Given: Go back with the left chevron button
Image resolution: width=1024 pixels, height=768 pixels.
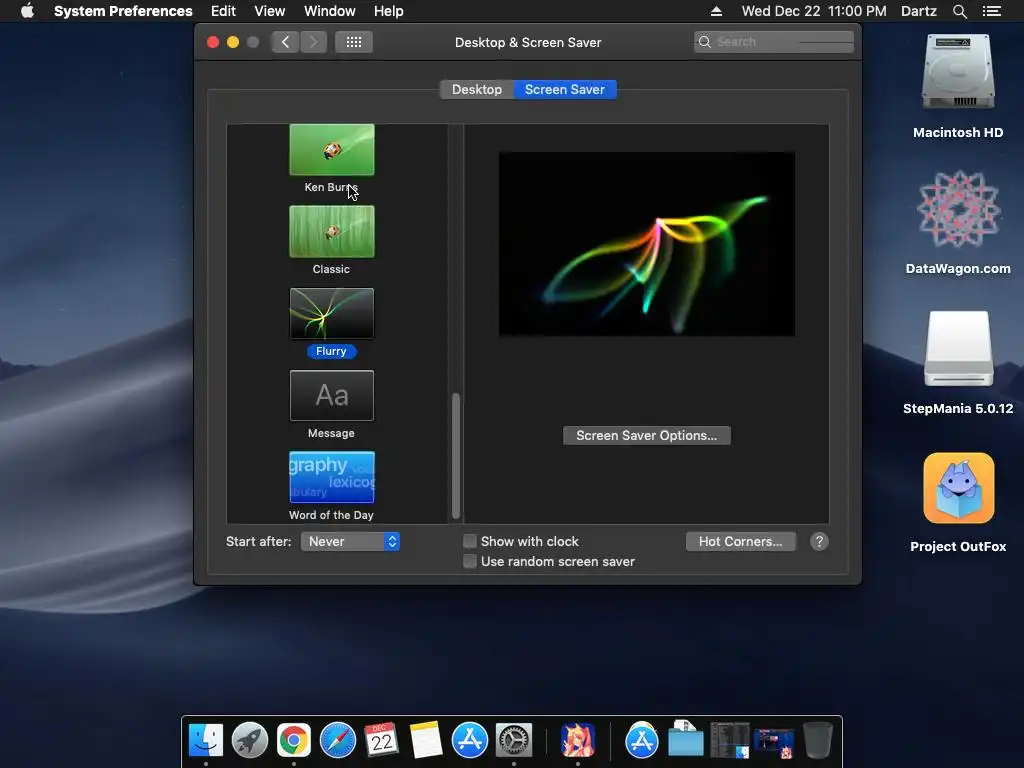Looking at the screenshot, I should click(285, 42).
